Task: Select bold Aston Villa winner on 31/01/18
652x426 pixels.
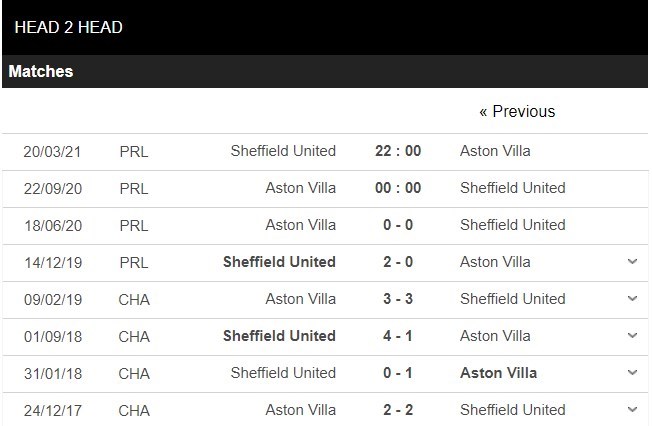Action: click(498, 373)
